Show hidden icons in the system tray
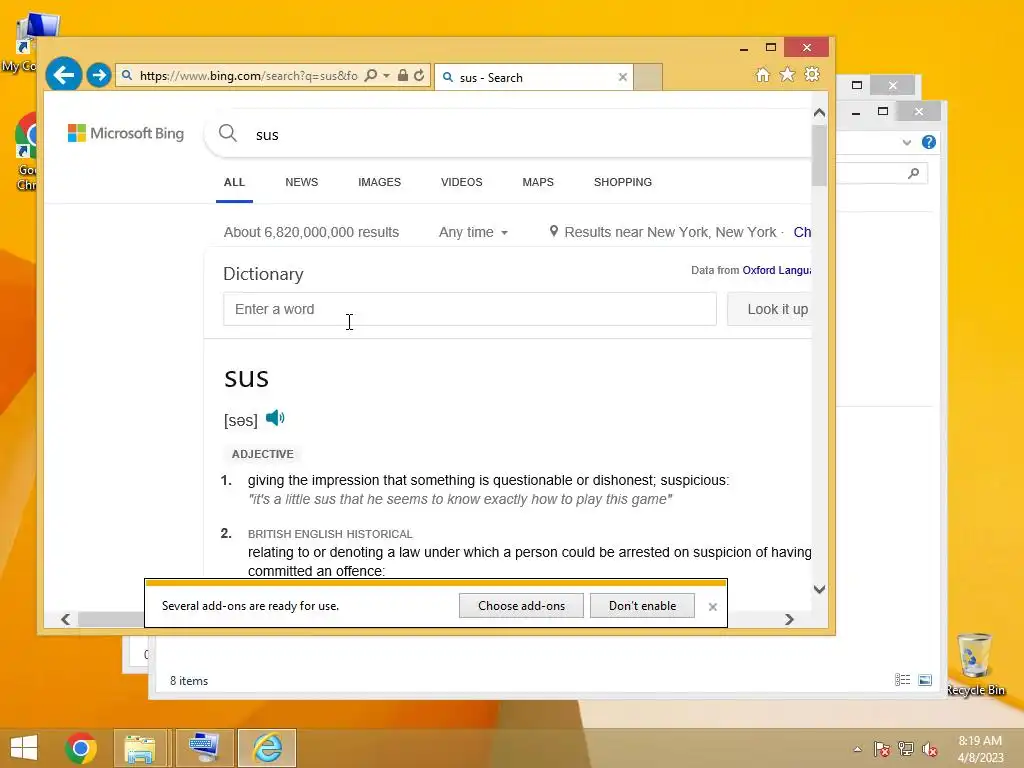Viewport: 1024px width, 768px height. (x=857, y=749)
